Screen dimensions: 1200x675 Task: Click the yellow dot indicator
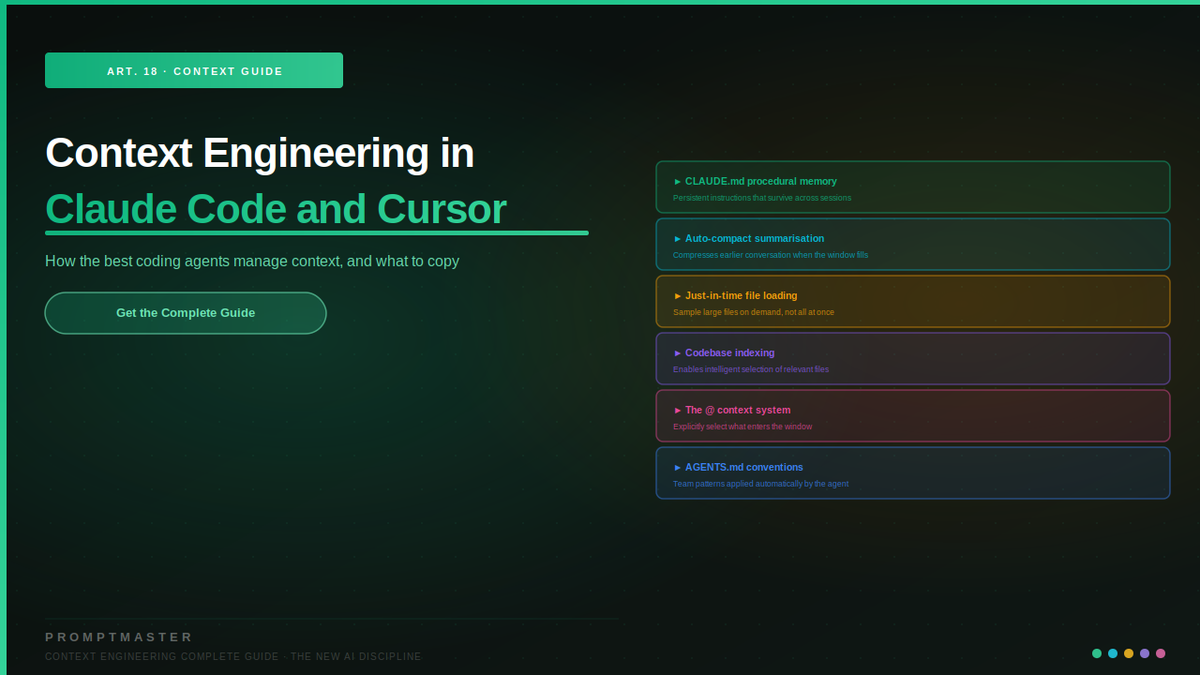click(1129, 653)
